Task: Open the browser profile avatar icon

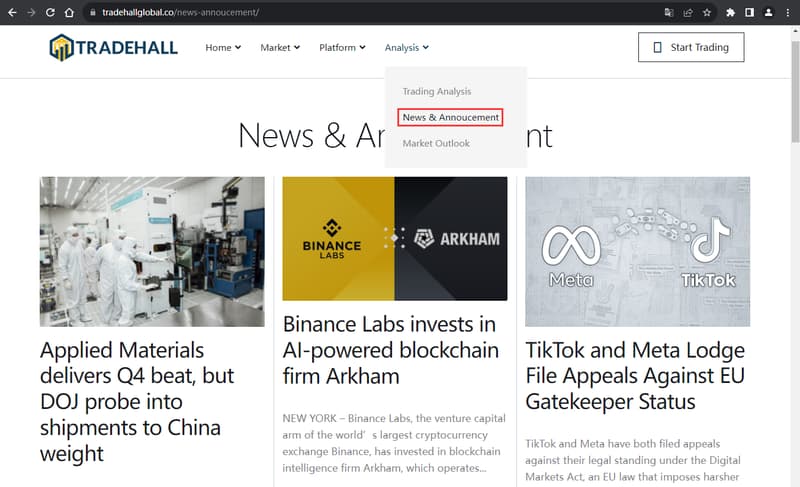Action: click(x=768, y=12)
